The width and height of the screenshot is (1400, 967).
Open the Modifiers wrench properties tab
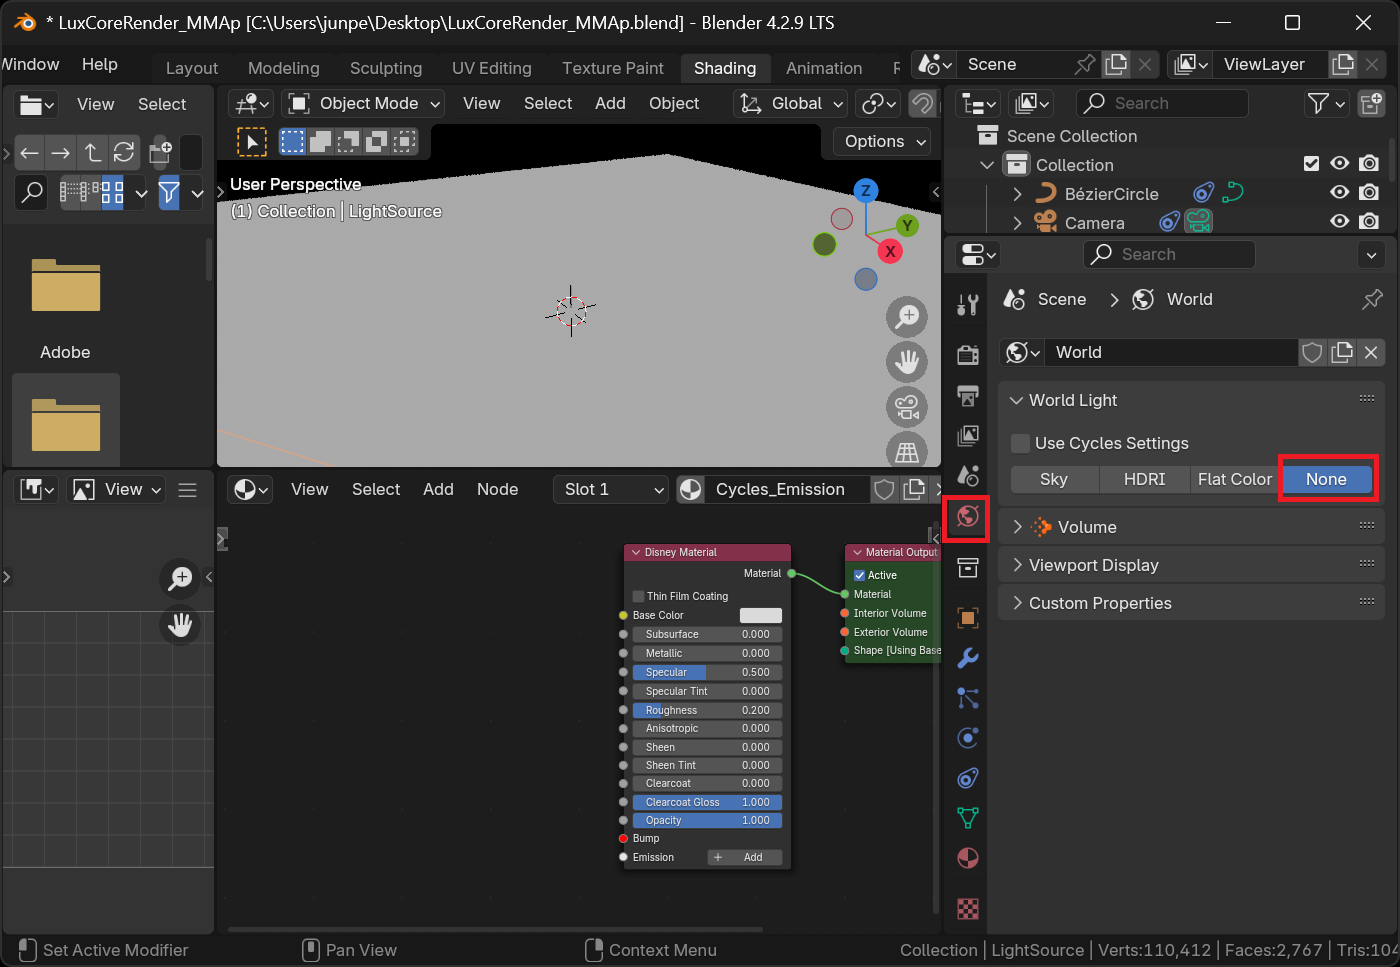(967, 658)
